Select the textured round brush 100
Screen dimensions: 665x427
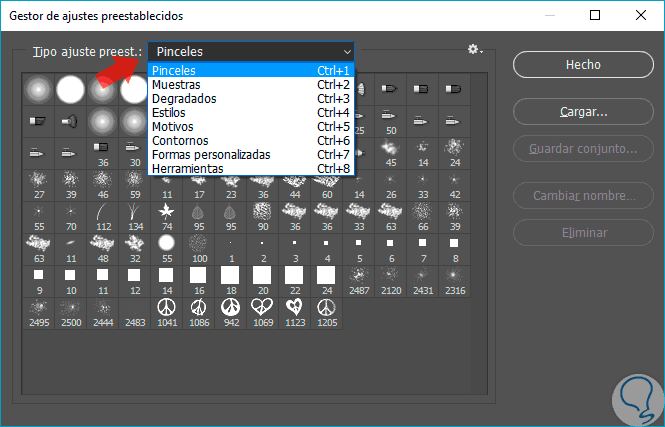[x=198, y=244]
